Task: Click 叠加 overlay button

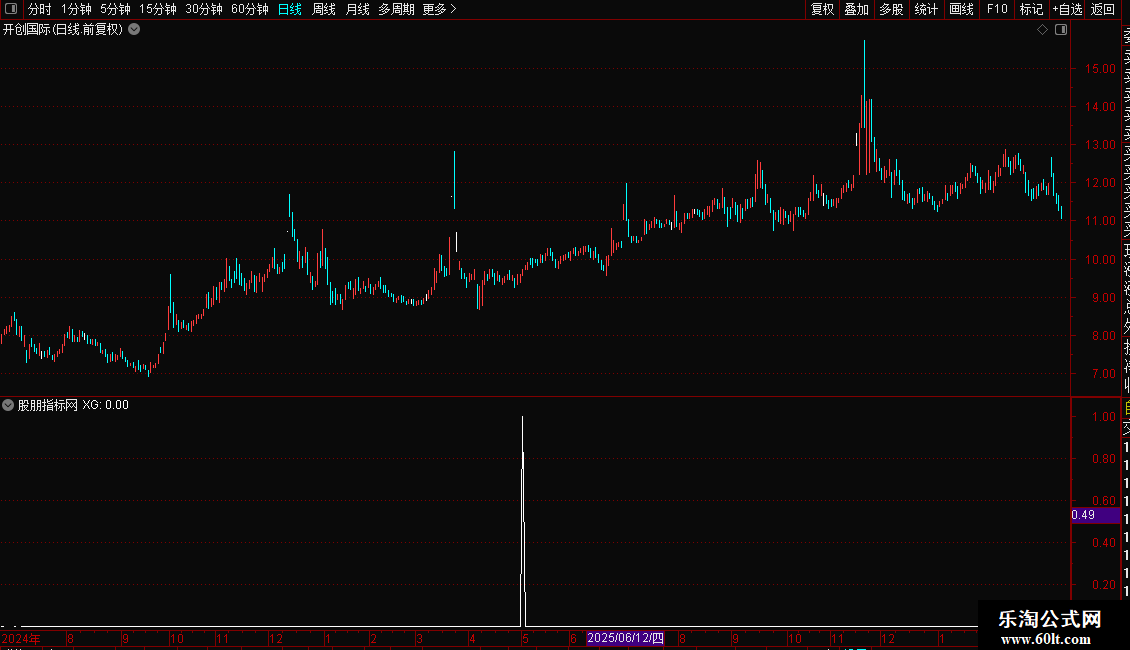Action: point(857,9)
